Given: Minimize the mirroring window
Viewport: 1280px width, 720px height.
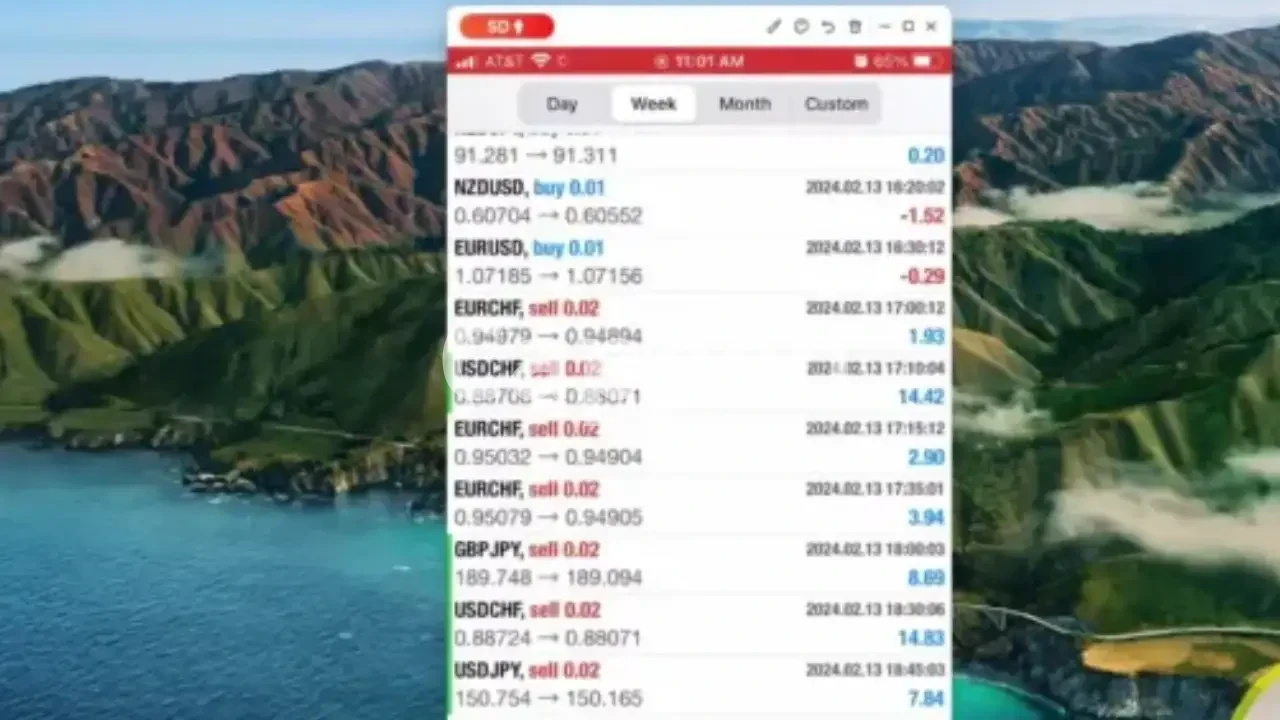Looking at the screenshot, I should pyautogui.click(x=884, y=27).
